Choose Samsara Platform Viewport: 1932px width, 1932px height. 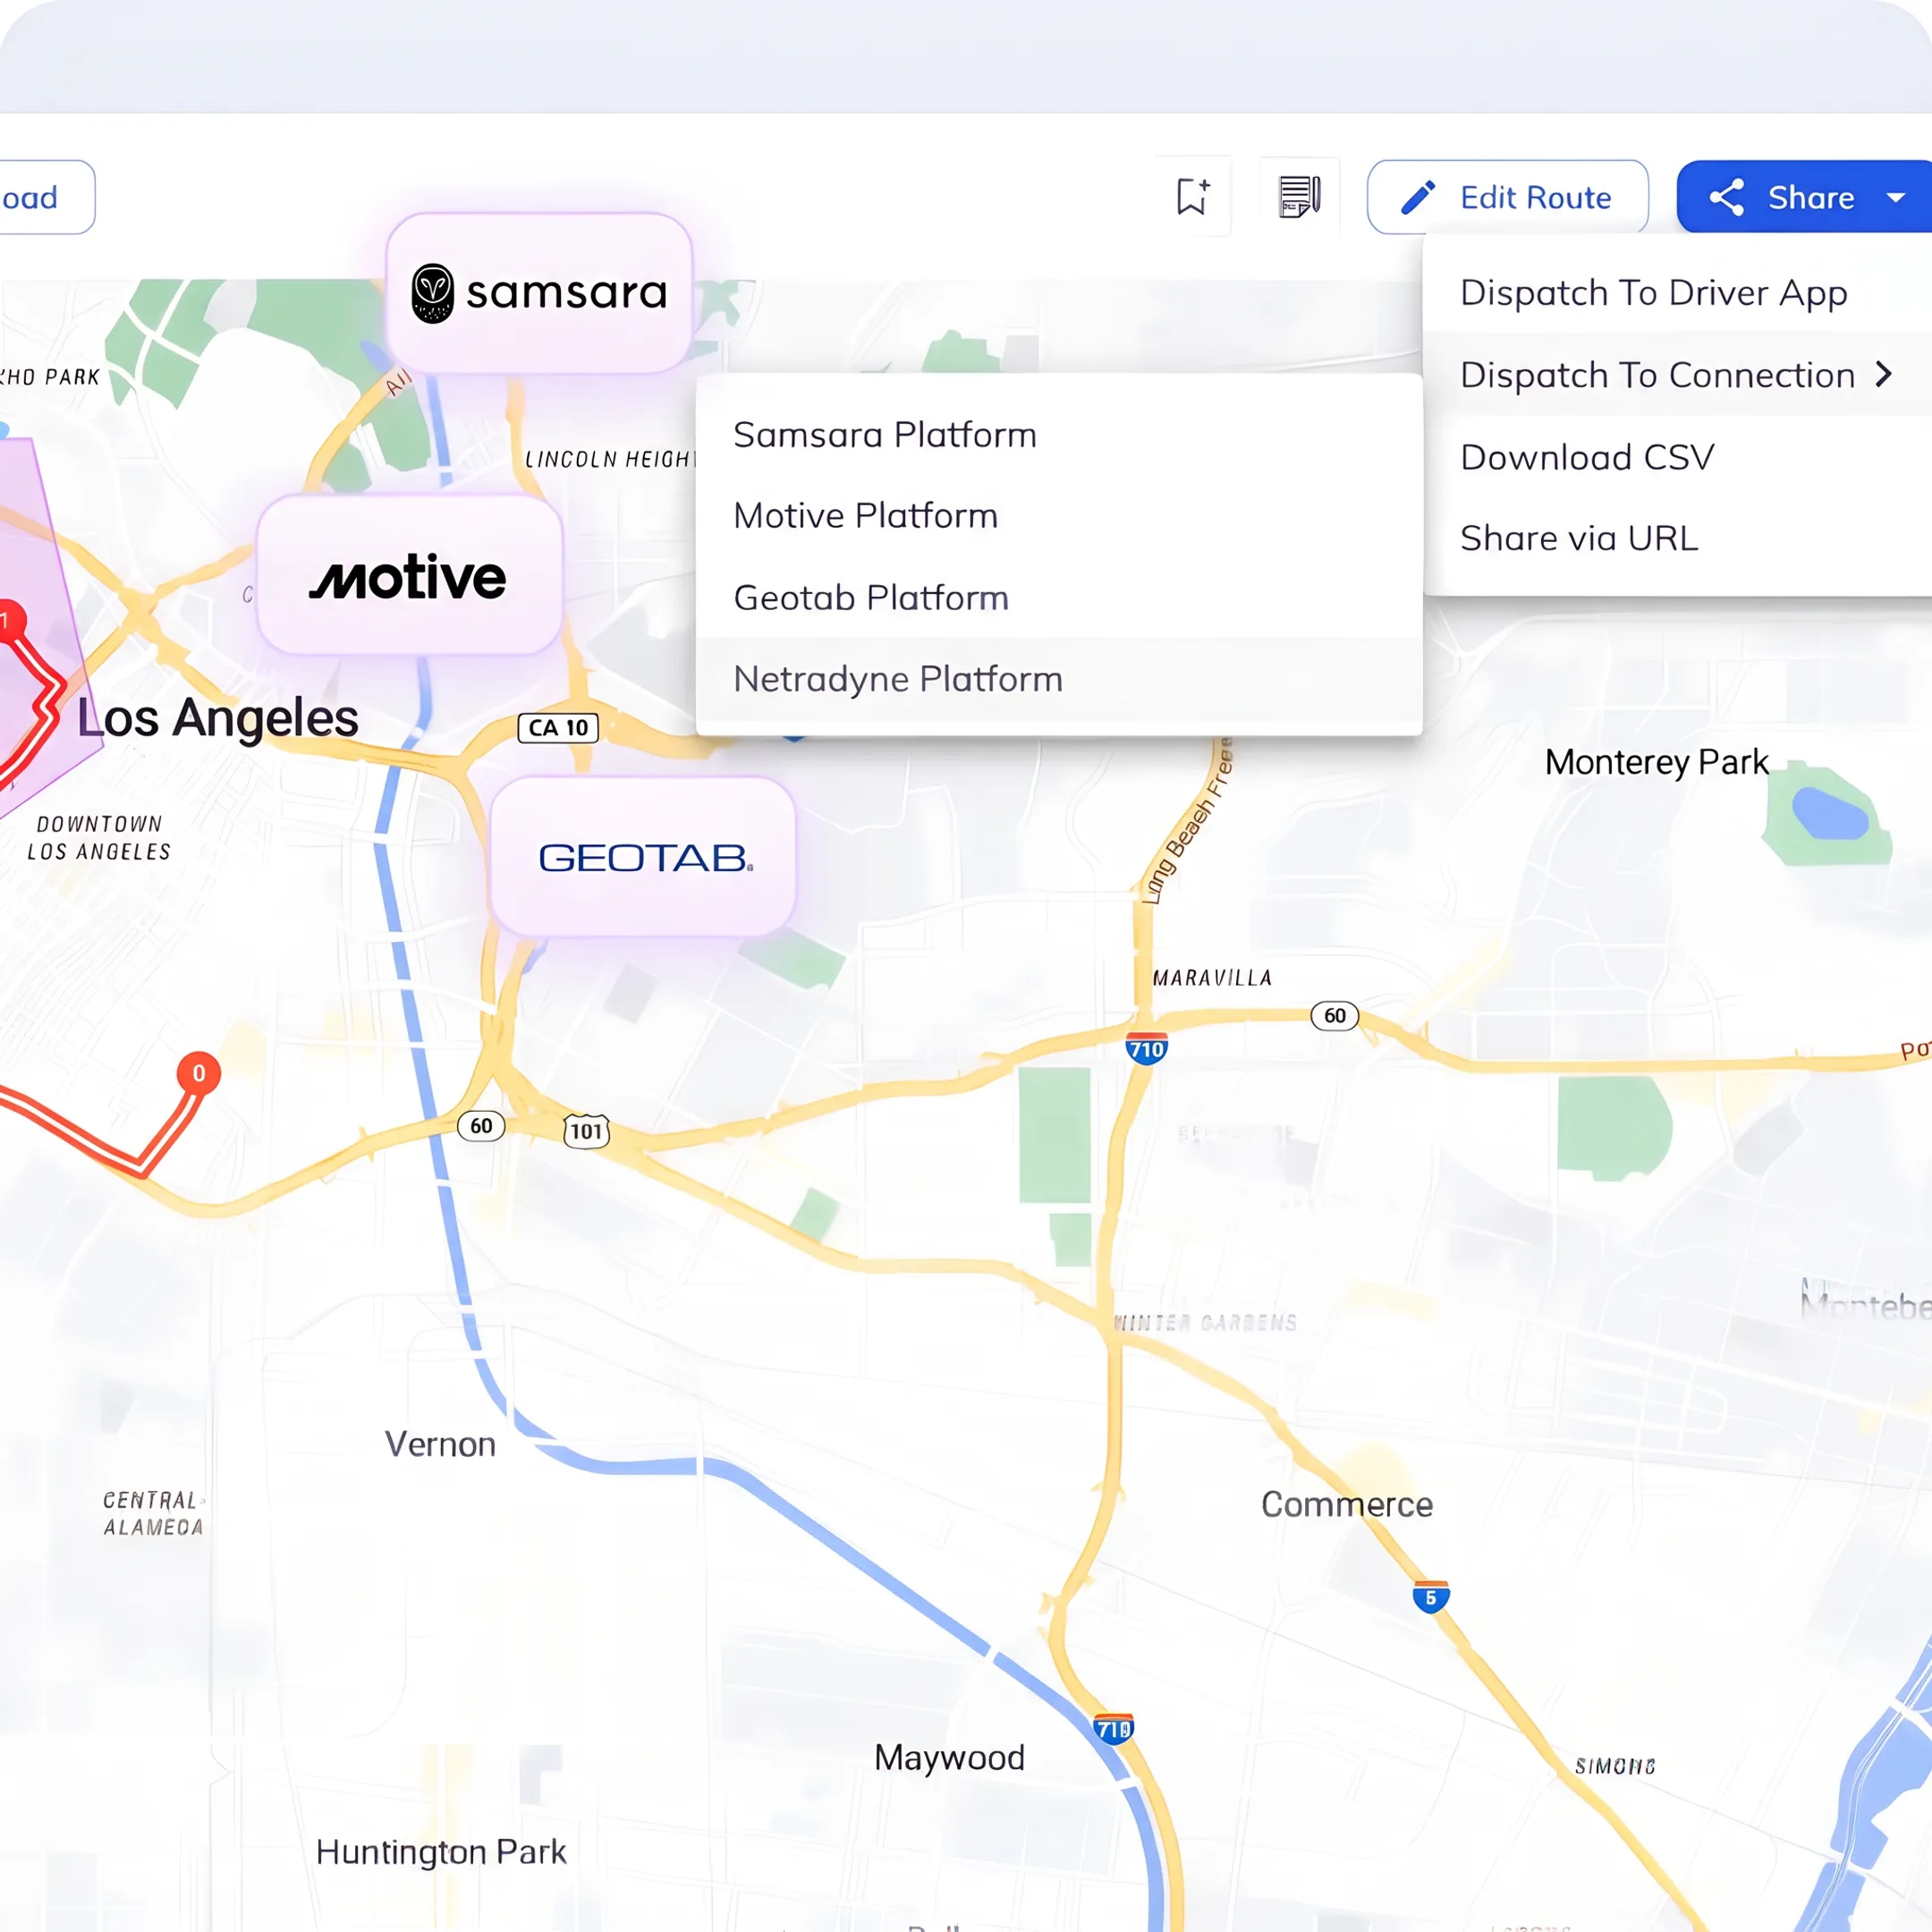click(x=1059, y=435)
